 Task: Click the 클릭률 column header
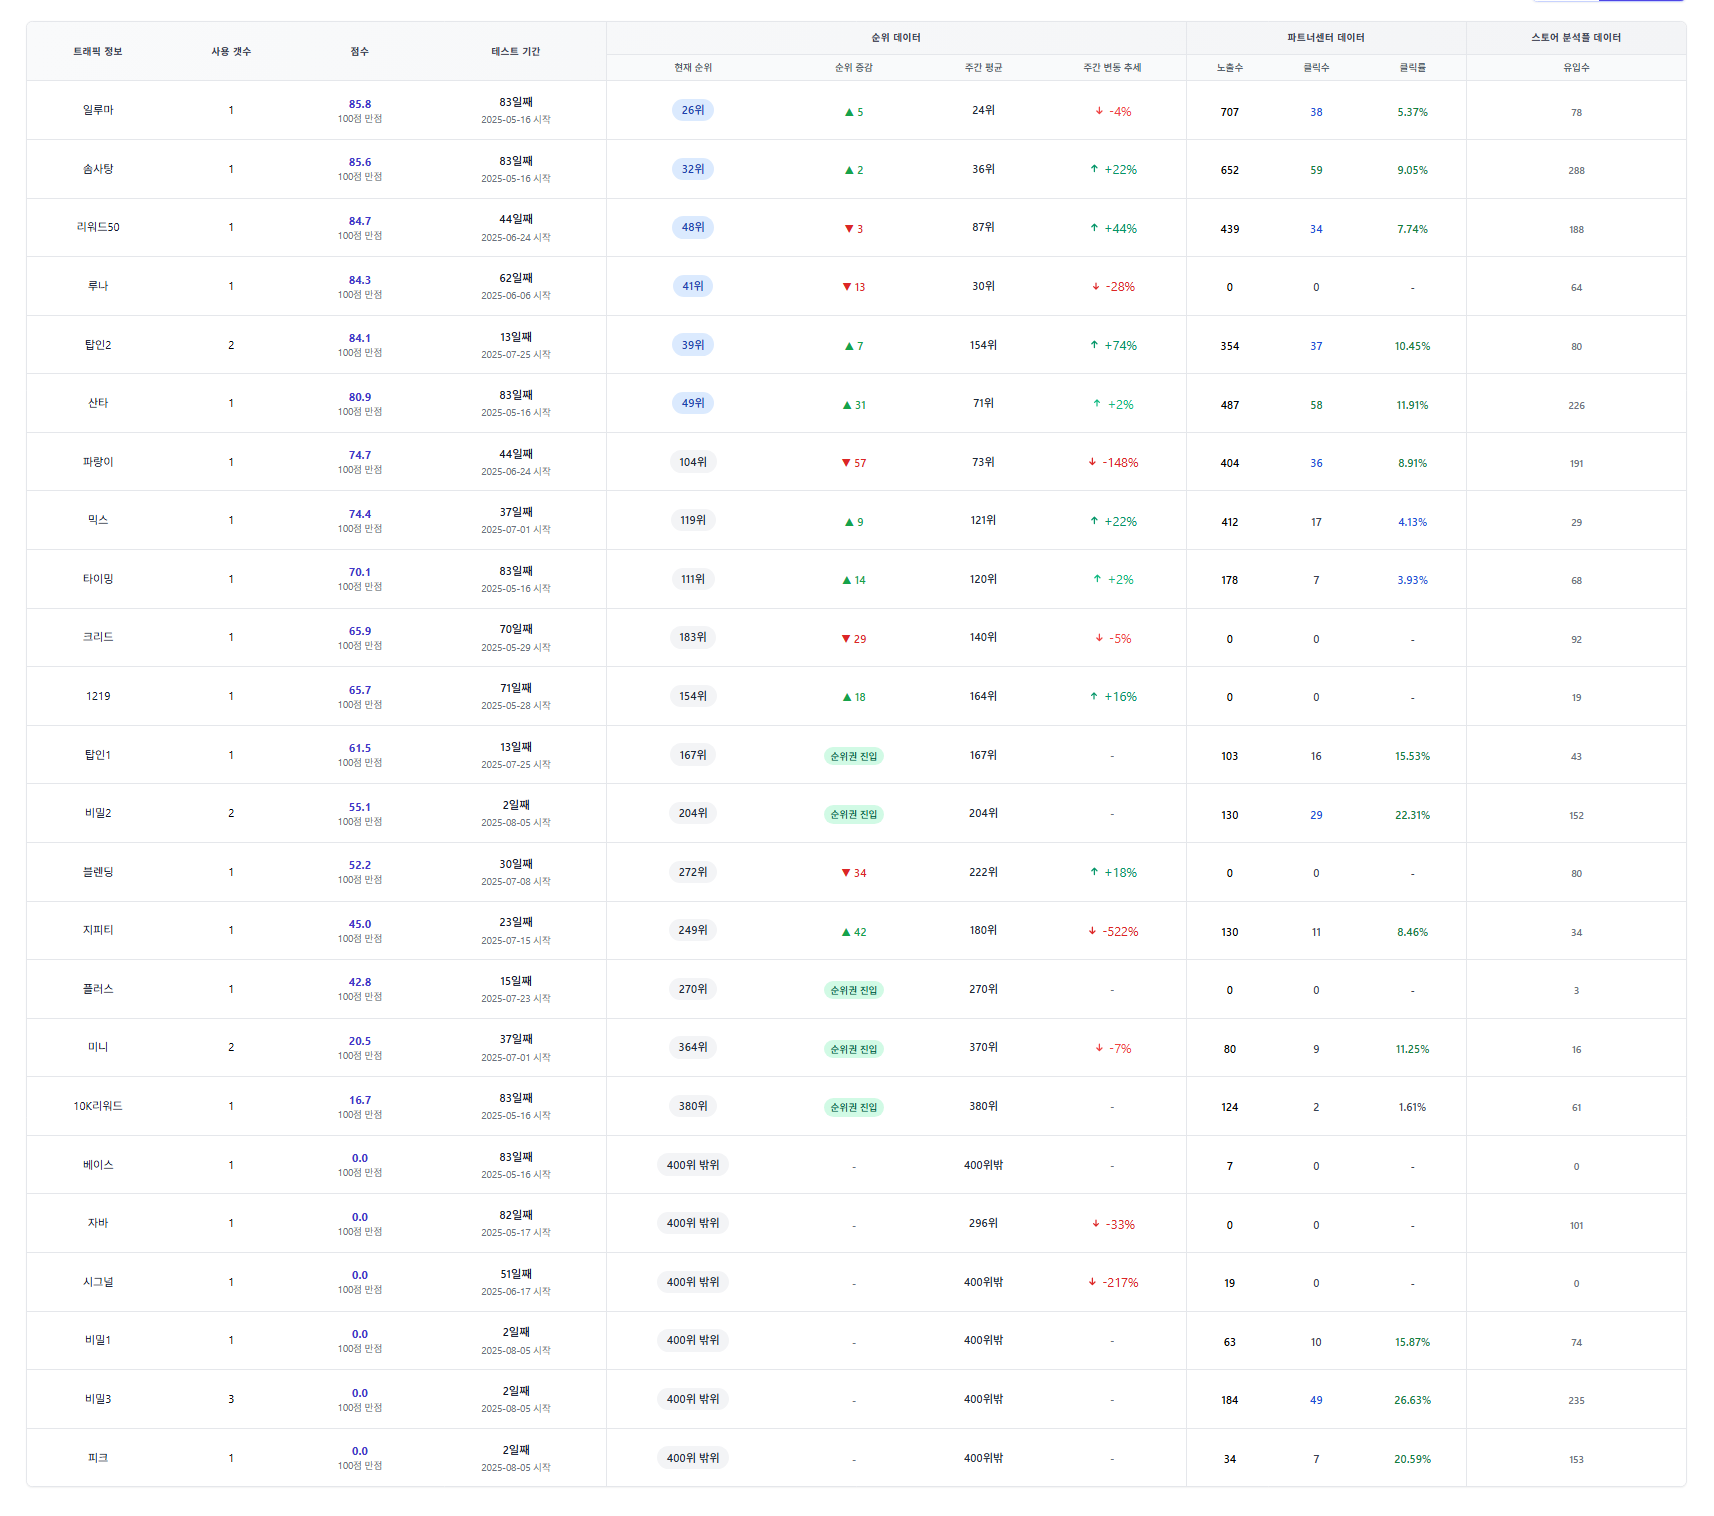click(1413, 67)
